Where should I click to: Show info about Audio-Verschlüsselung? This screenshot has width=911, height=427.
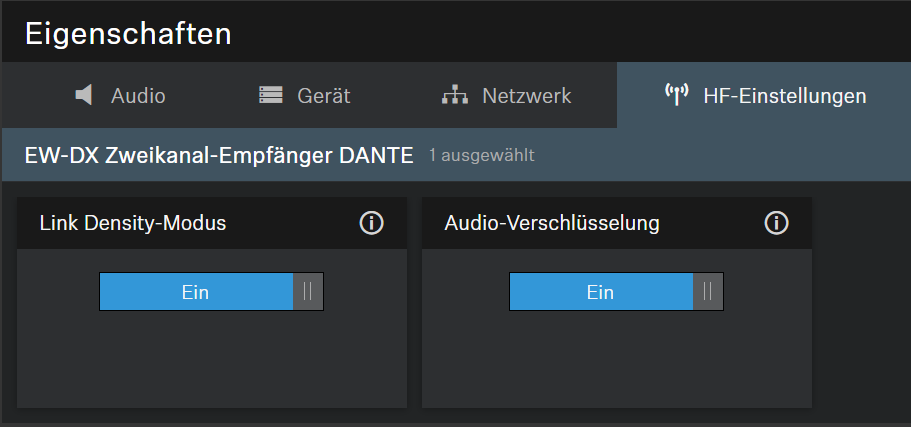pyautogui.click(x=776, y=223)
